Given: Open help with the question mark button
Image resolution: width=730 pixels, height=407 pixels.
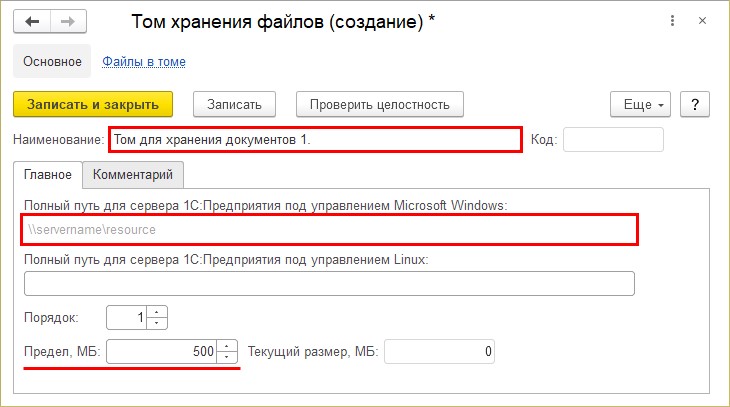Looking at the screenshot, I should (x=693, y=104).
